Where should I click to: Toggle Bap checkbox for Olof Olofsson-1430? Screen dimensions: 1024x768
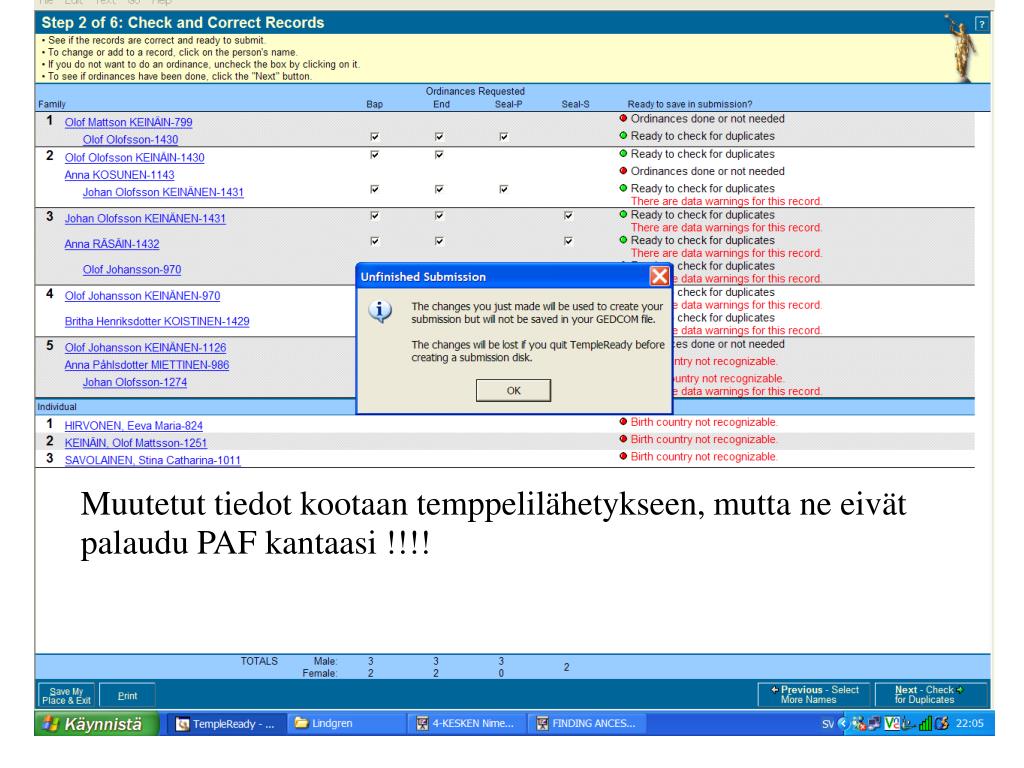(x=374, y=136)
